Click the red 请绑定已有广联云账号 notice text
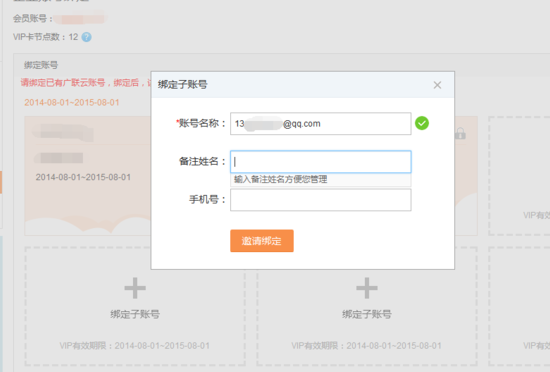550x372 pixels. coord(86,83)
